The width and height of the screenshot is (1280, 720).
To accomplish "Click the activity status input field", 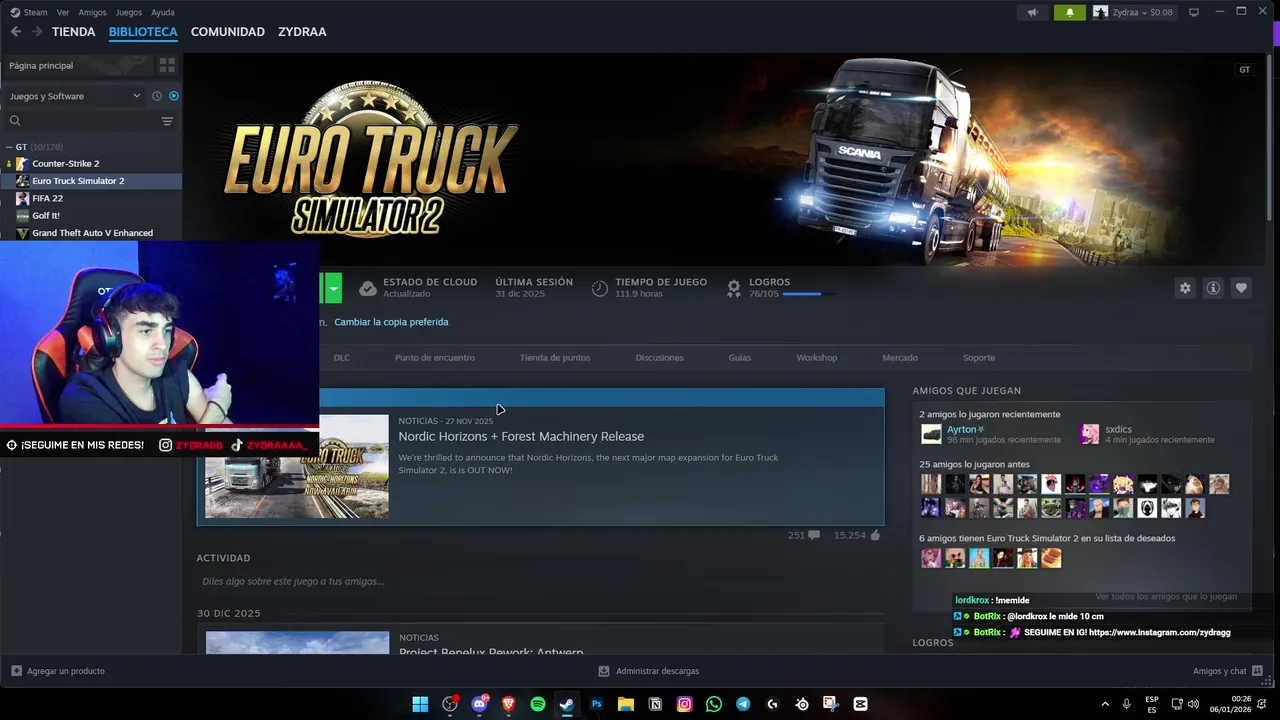I will click(x=540, y=581).
